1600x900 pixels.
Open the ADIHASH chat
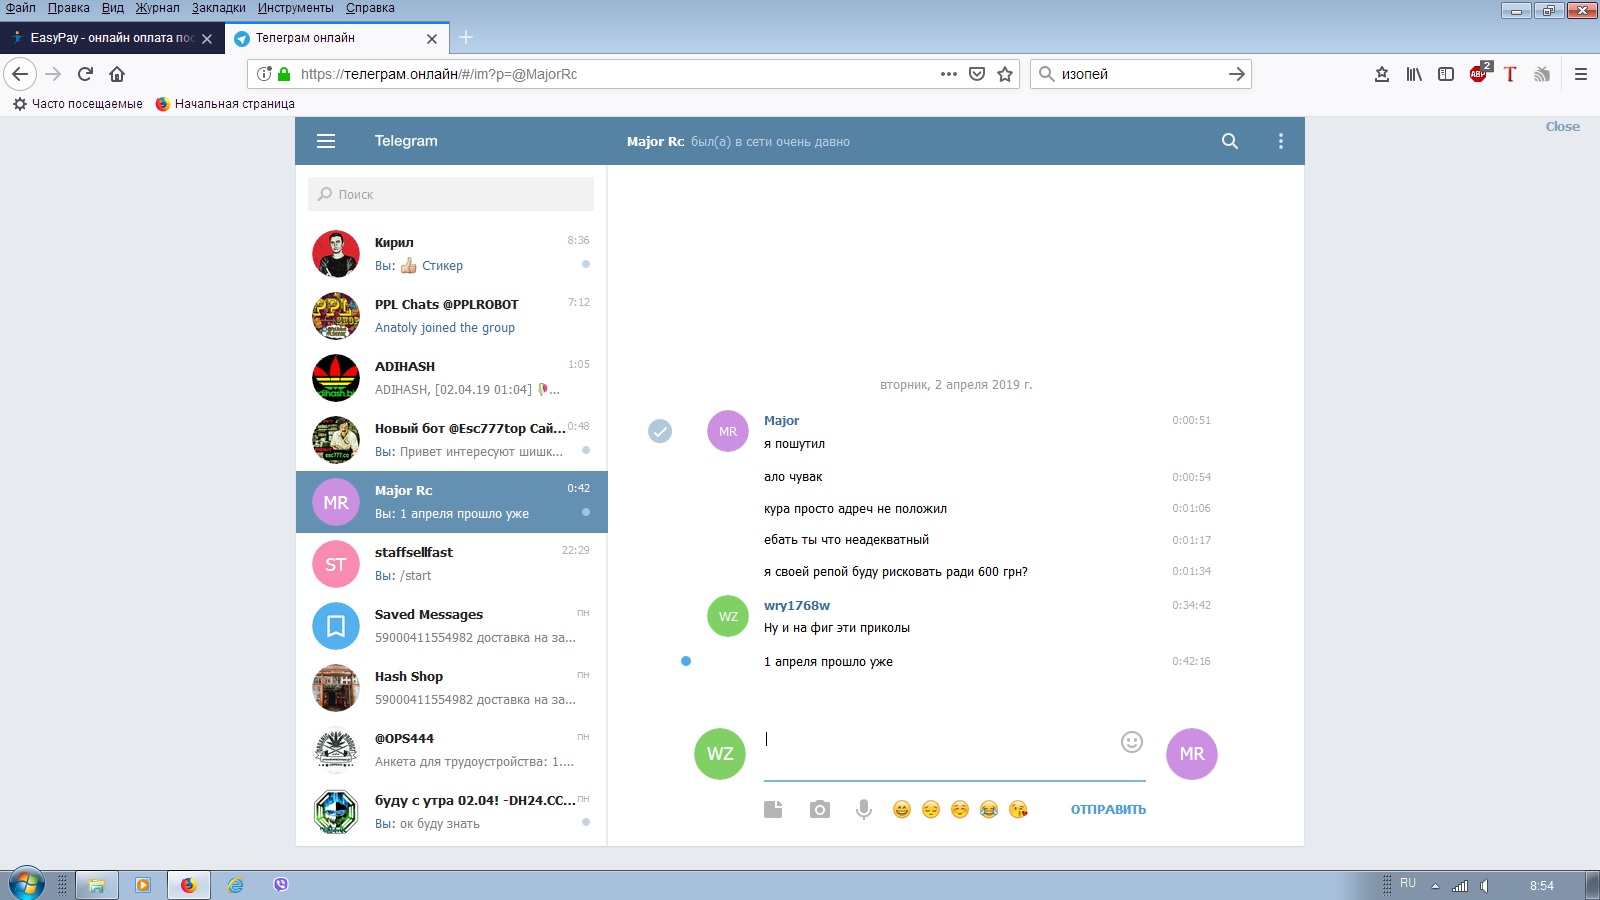(451, 378)
